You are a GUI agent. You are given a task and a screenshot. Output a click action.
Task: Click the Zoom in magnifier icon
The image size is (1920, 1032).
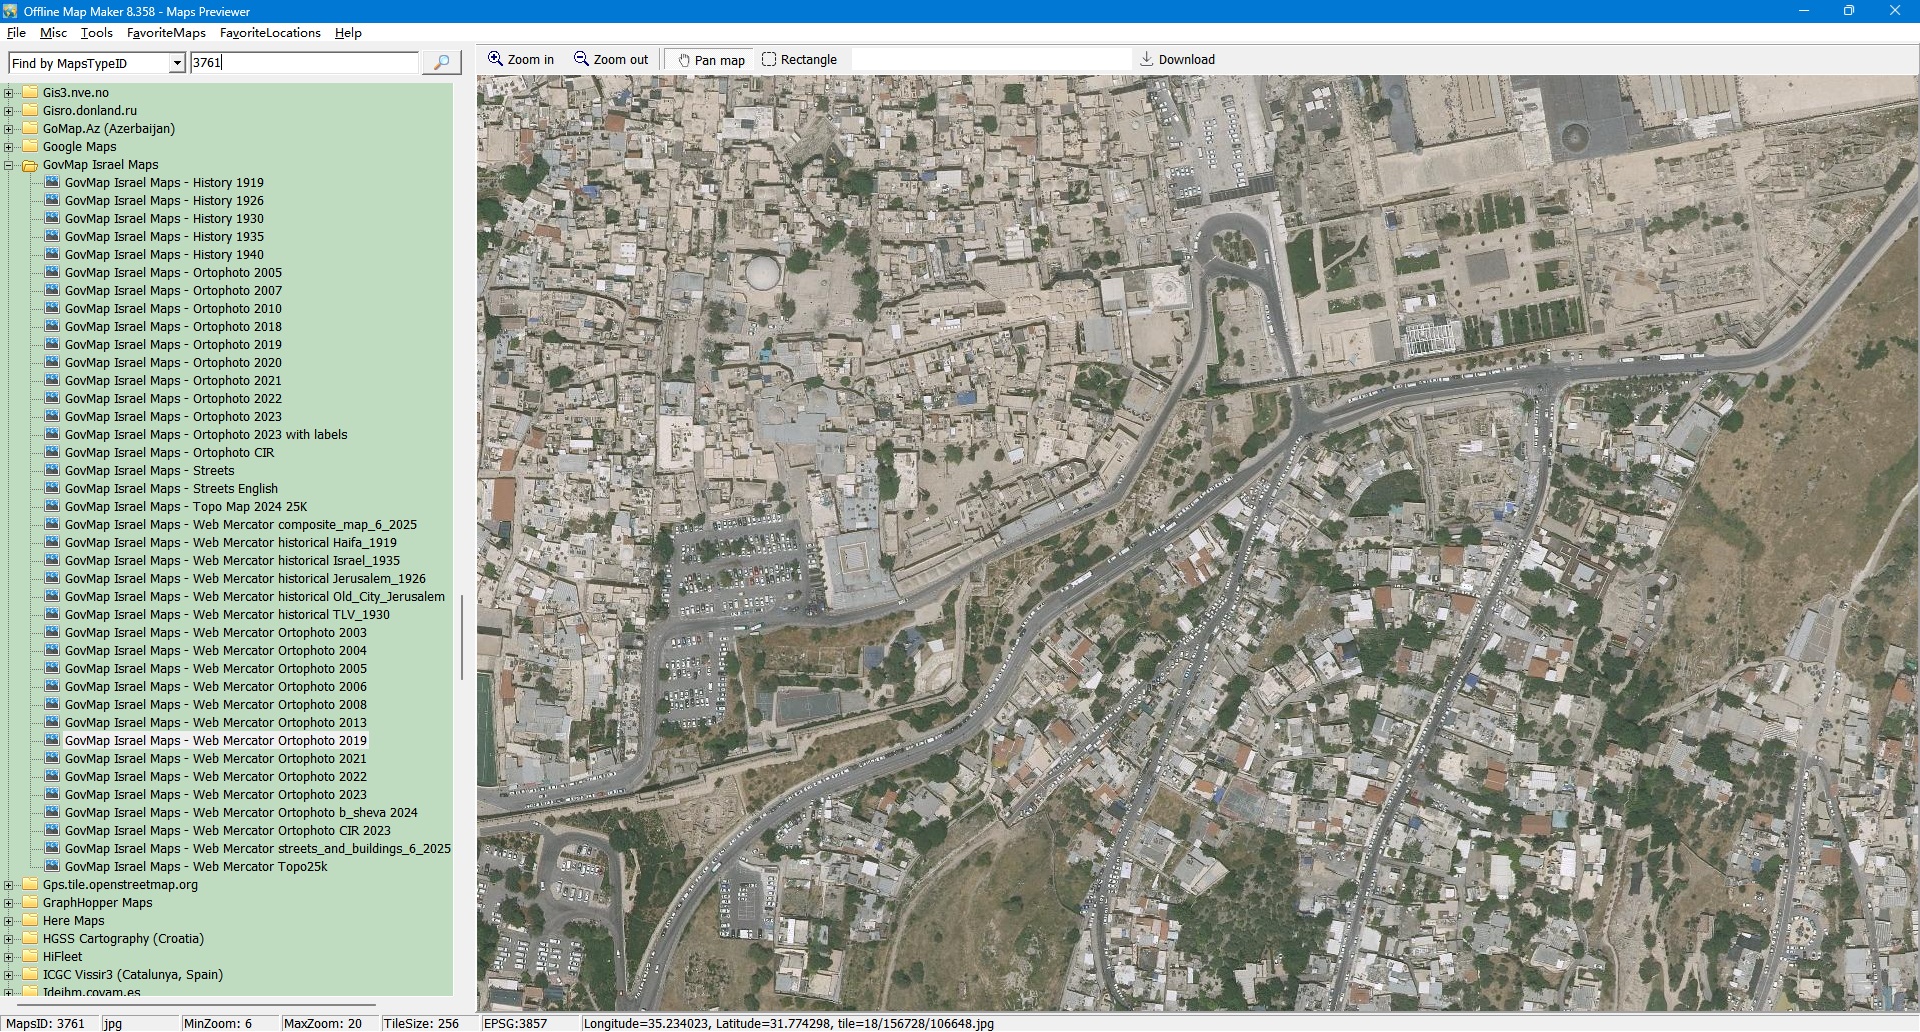[x=495, y=59]
